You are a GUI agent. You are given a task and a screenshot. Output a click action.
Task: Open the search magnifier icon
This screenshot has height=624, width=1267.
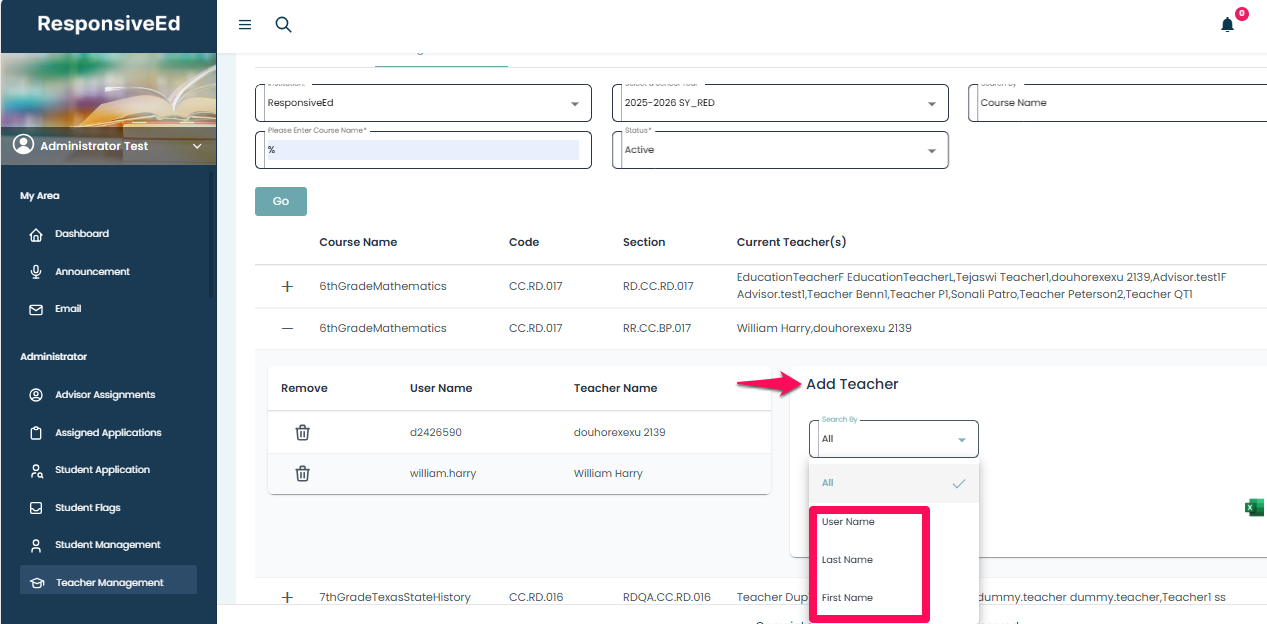tap(283, 25)
